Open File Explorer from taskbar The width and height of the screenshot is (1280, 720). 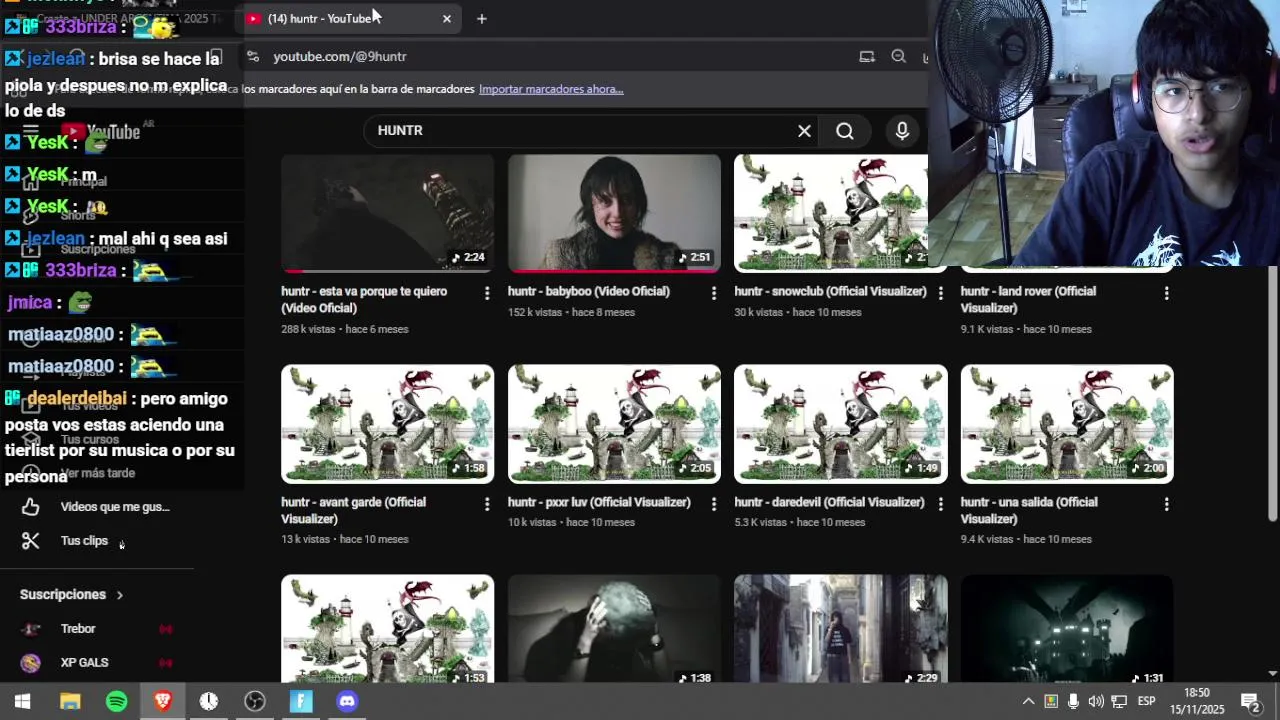pos(70,702)
